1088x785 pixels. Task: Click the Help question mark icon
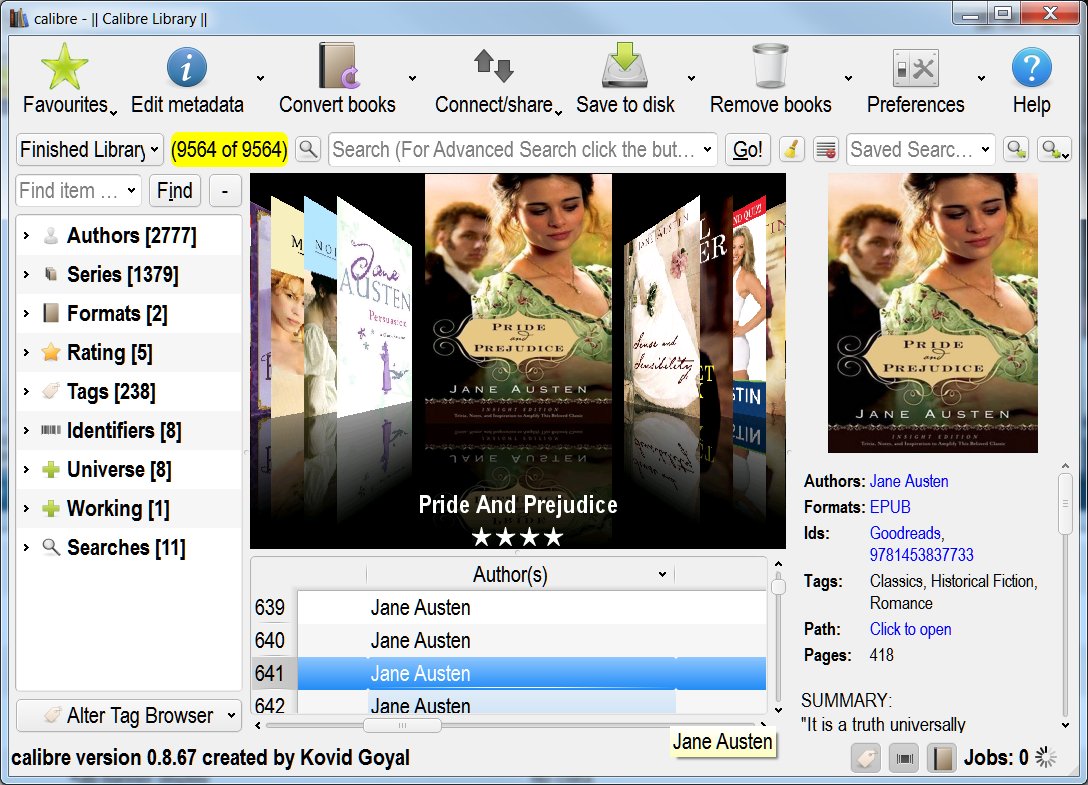(x=1031, y=68)
